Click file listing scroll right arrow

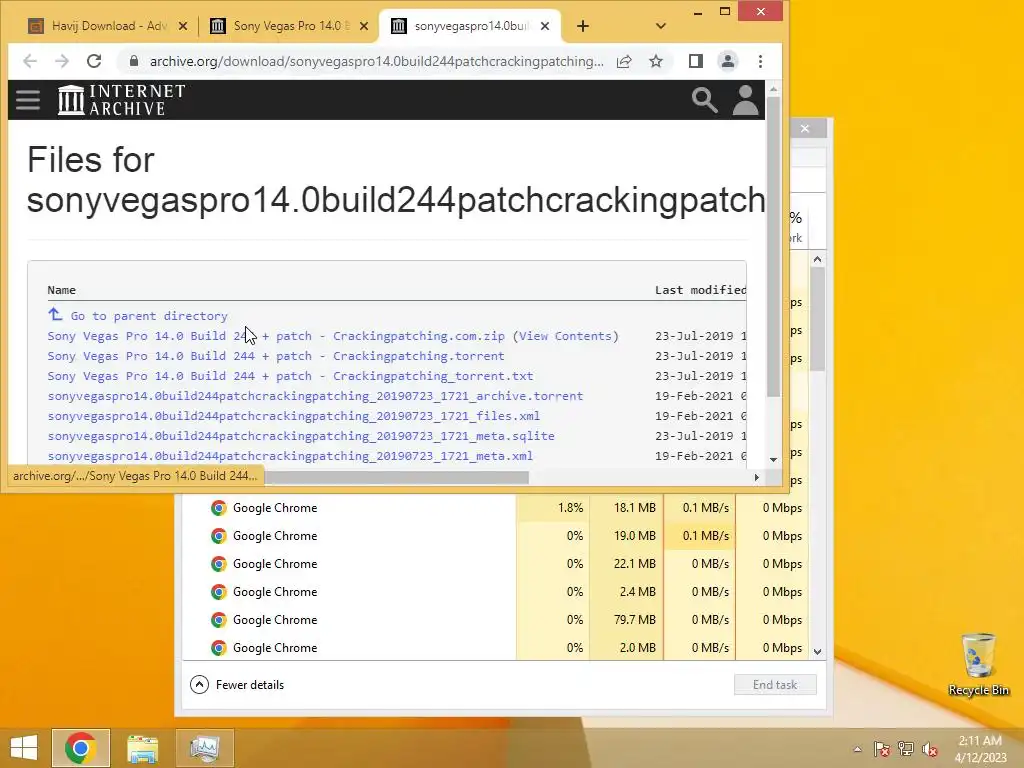click(x=756, y=477)
